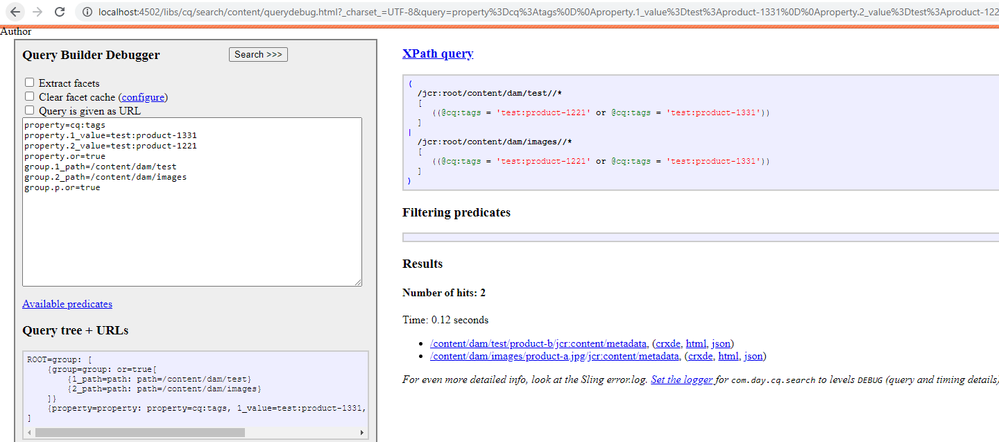Check Query is given as URL
The width and height of the screenshot is (999, 442).
[30, 111]
